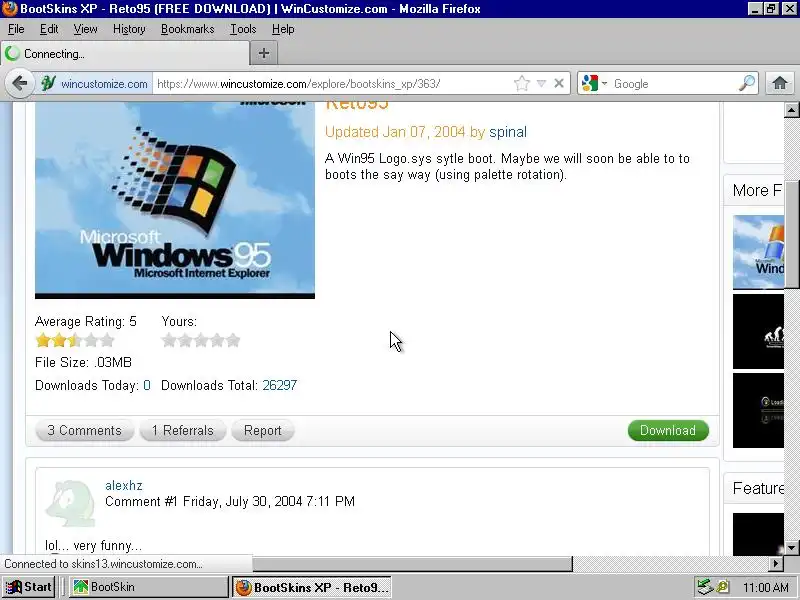Click alexhz's avatar image
This screenshot has width=800, height=600.
click(x=70, y=504)
